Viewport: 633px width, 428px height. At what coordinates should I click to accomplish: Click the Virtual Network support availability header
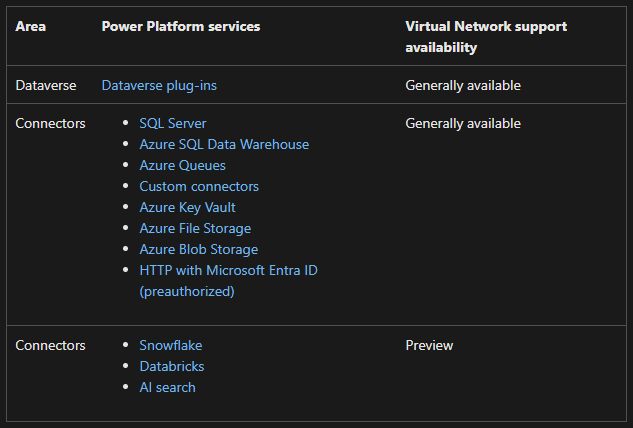(x=486, y=36)
